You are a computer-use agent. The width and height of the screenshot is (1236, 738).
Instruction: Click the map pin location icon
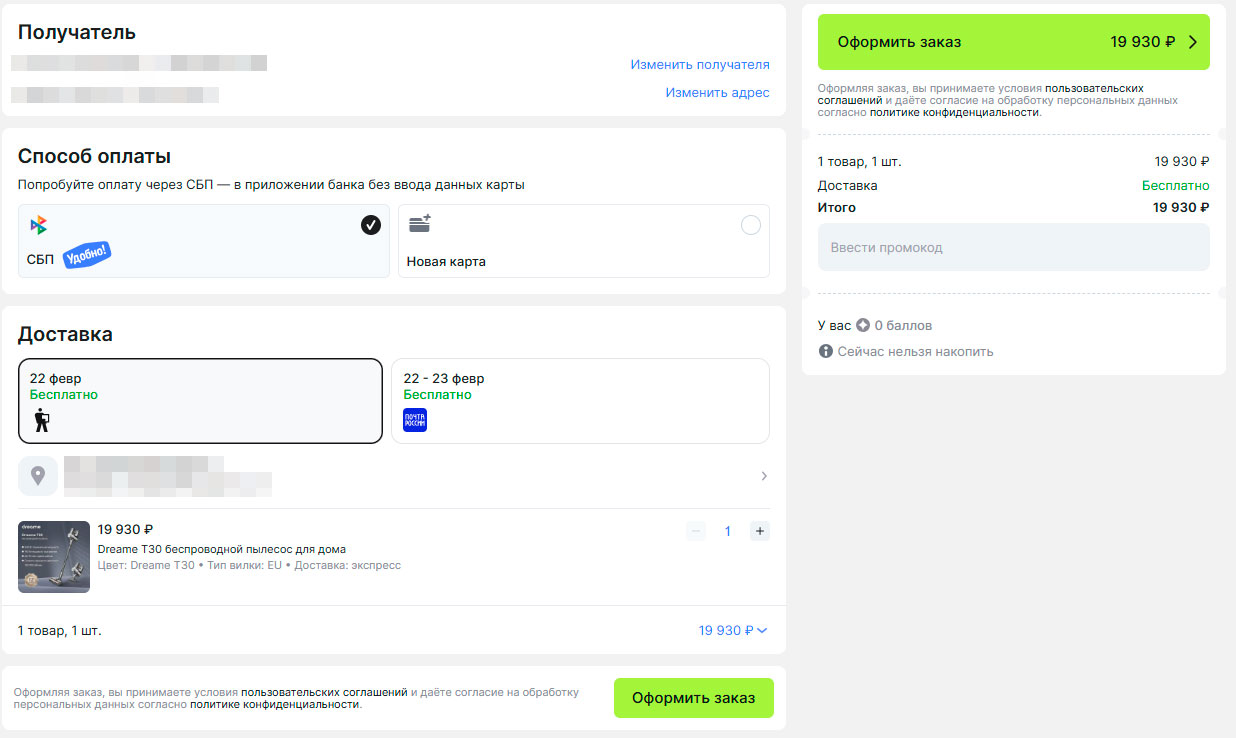coord(38,476)
